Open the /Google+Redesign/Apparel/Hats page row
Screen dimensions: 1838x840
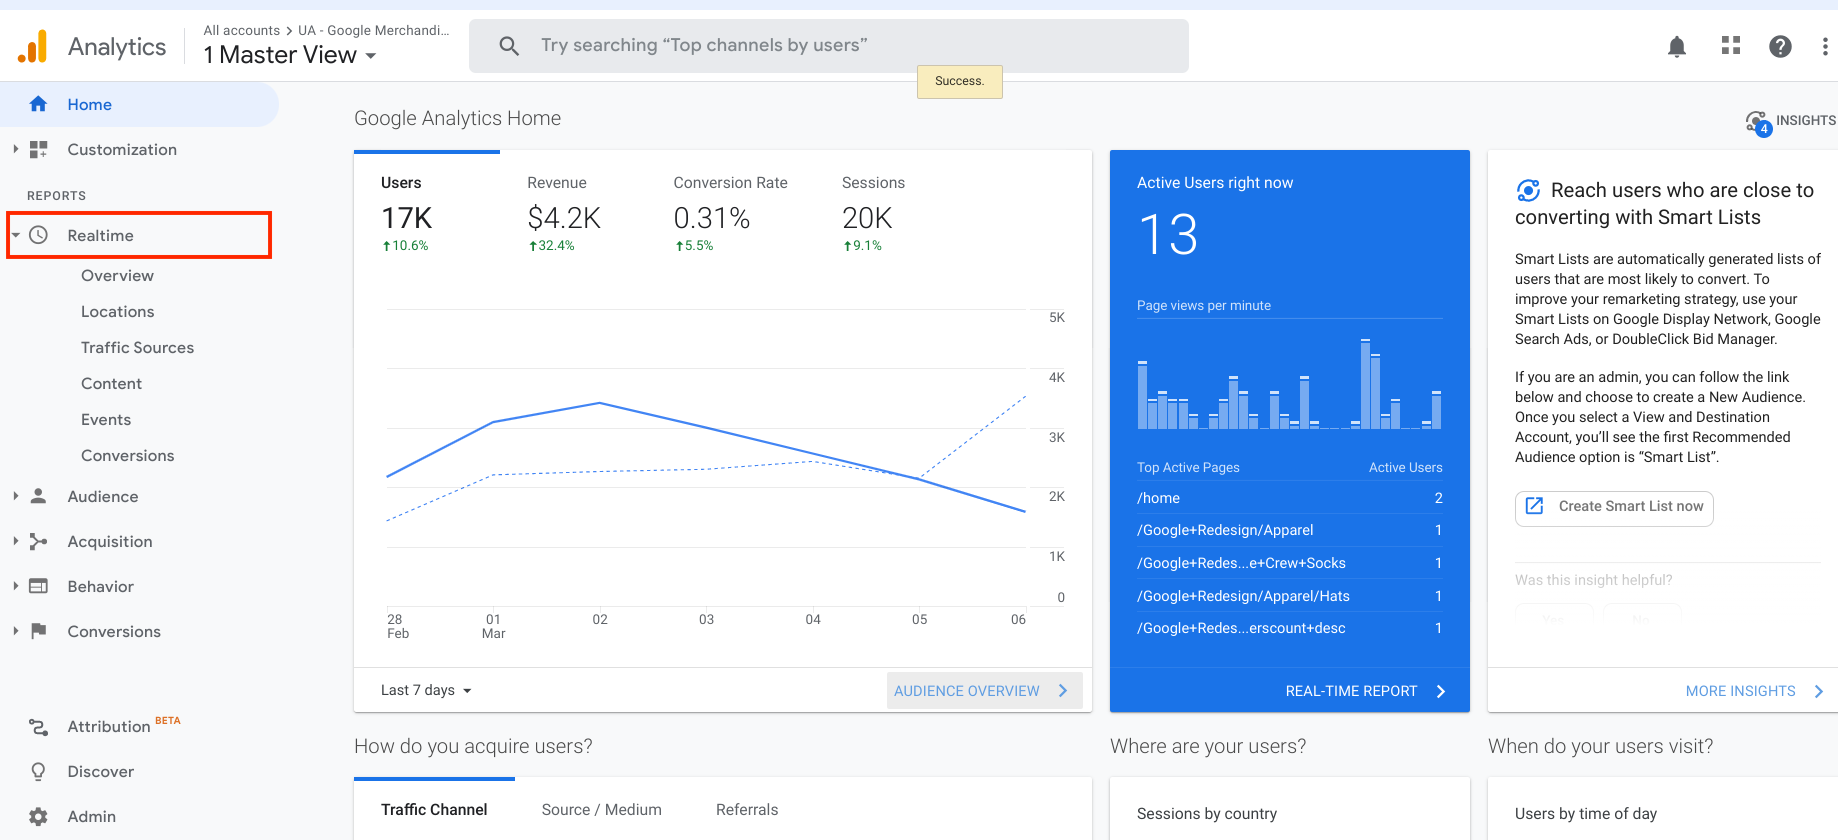point(1290,596)
